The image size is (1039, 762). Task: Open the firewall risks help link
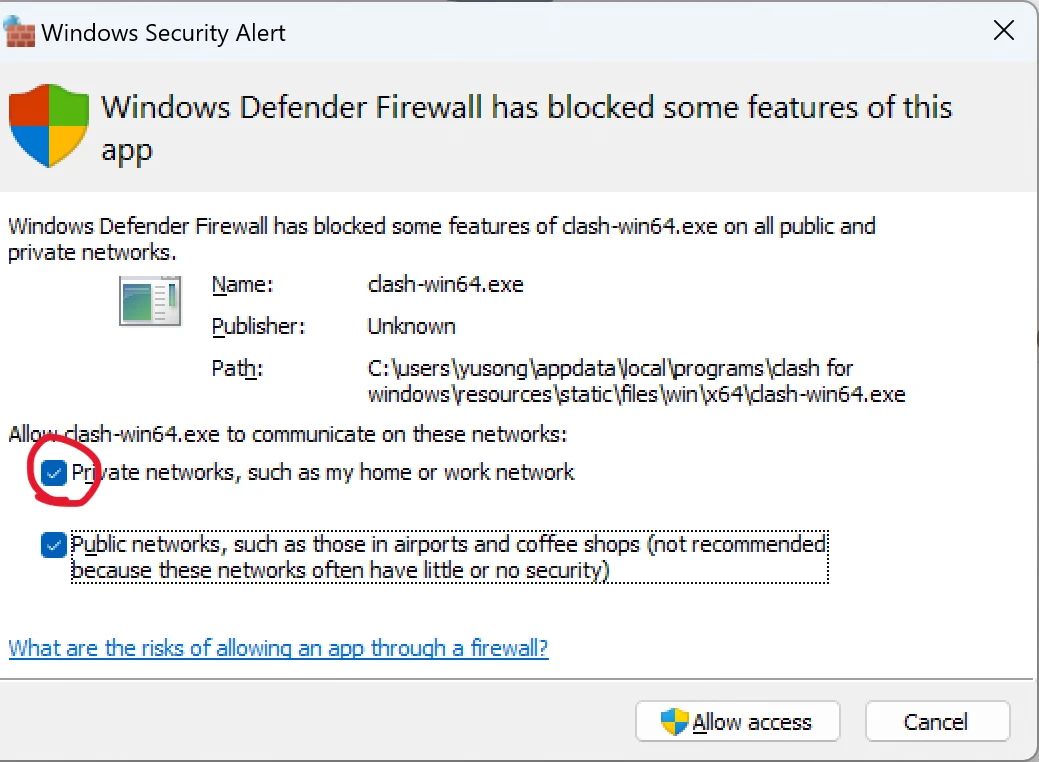click(x=278, y=648)
